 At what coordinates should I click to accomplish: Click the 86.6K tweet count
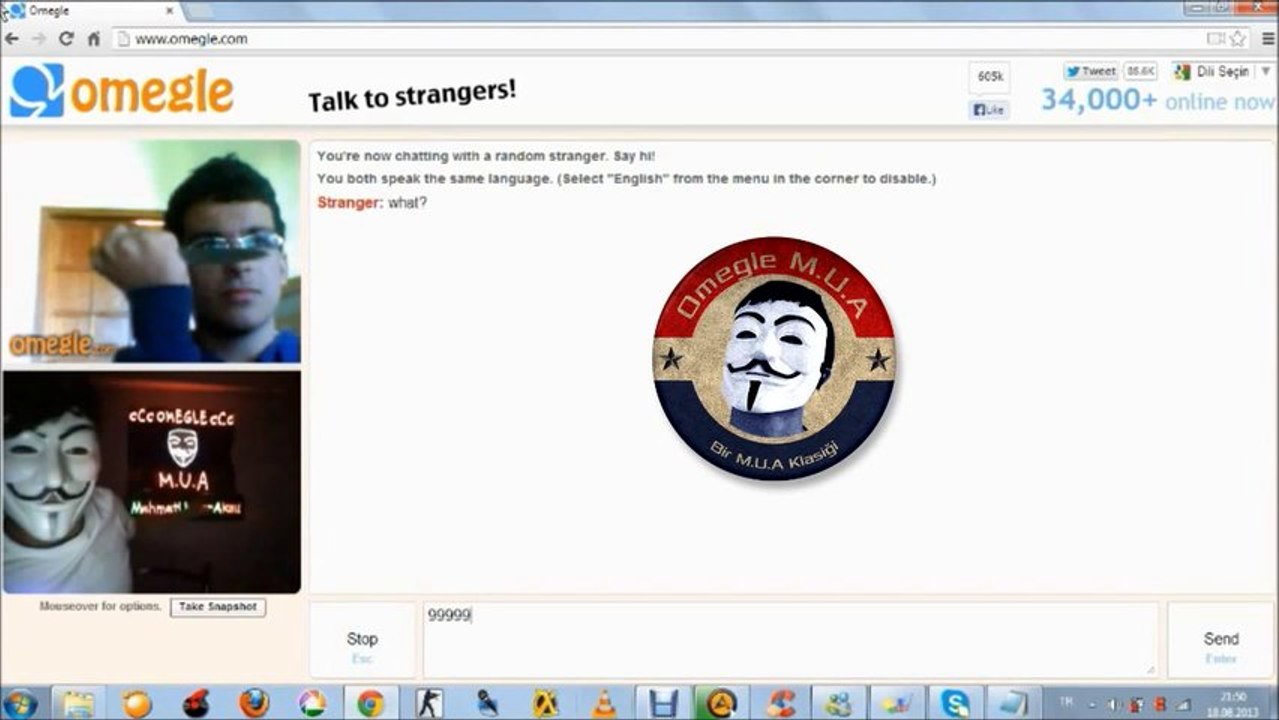(1140, 72)
